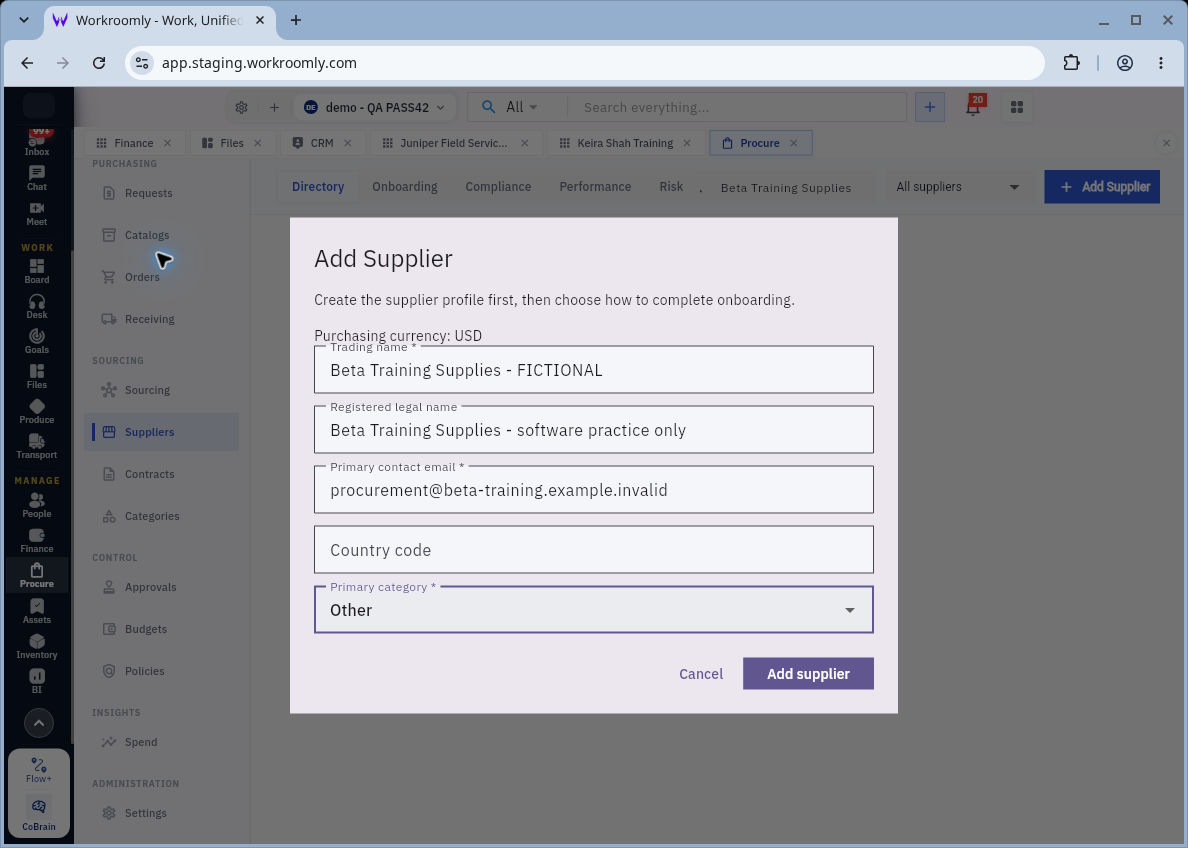Open the Goals target icon
1188x848 pixels.
coord(36,341)
